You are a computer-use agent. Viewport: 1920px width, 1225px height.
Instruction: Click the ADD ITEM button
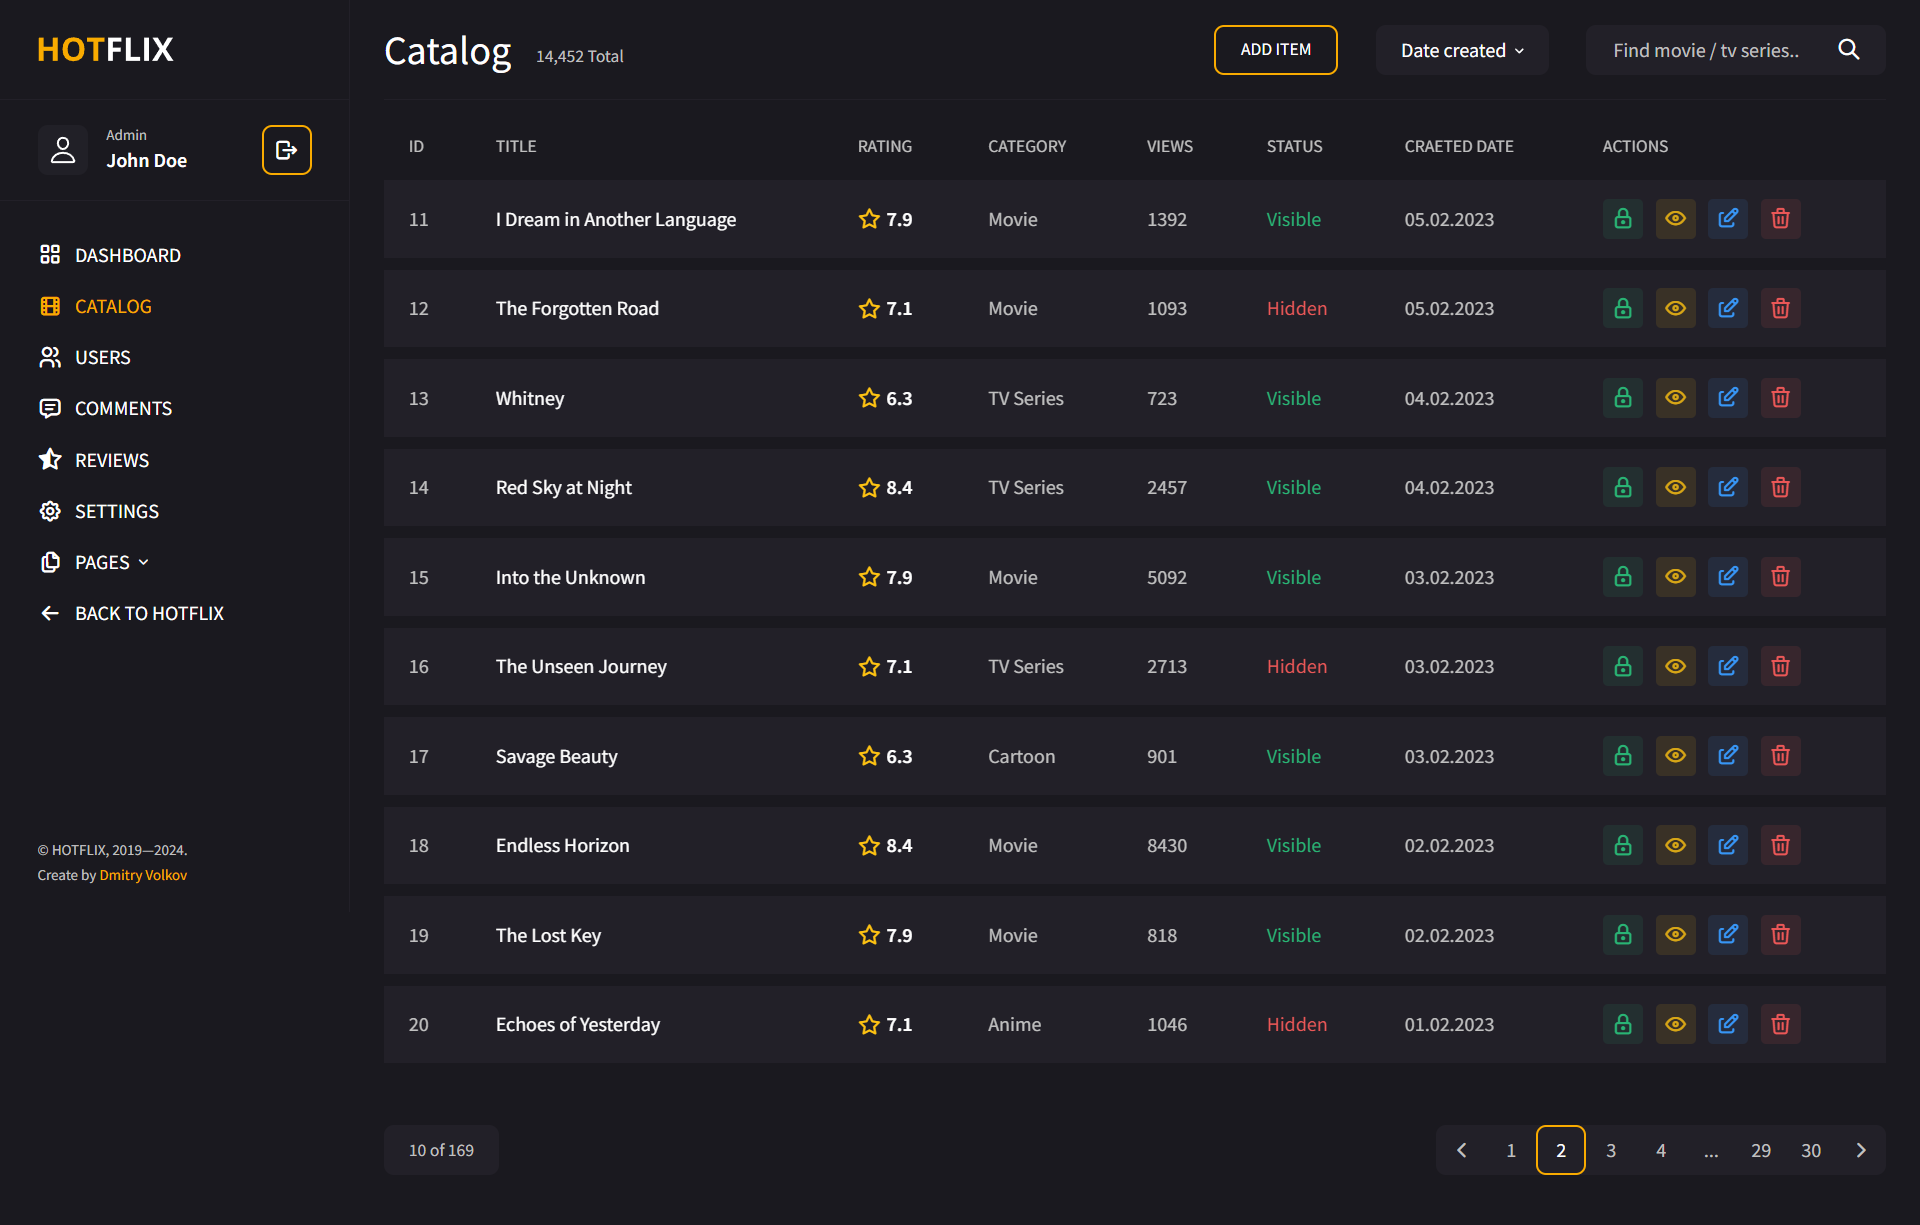pyautogui.click(x=1275, y=50)
